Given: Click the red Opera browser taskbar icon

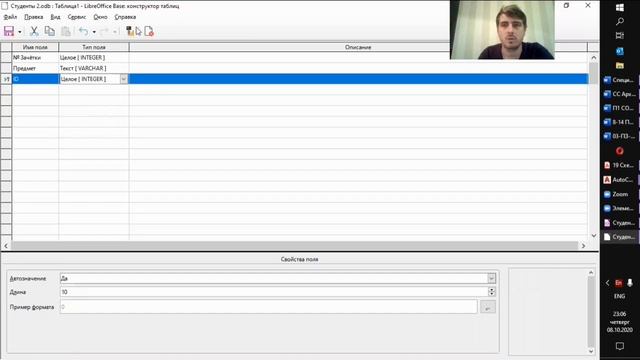Looking at the screenshot, I should pyautogui.click(x=620, y=151).
